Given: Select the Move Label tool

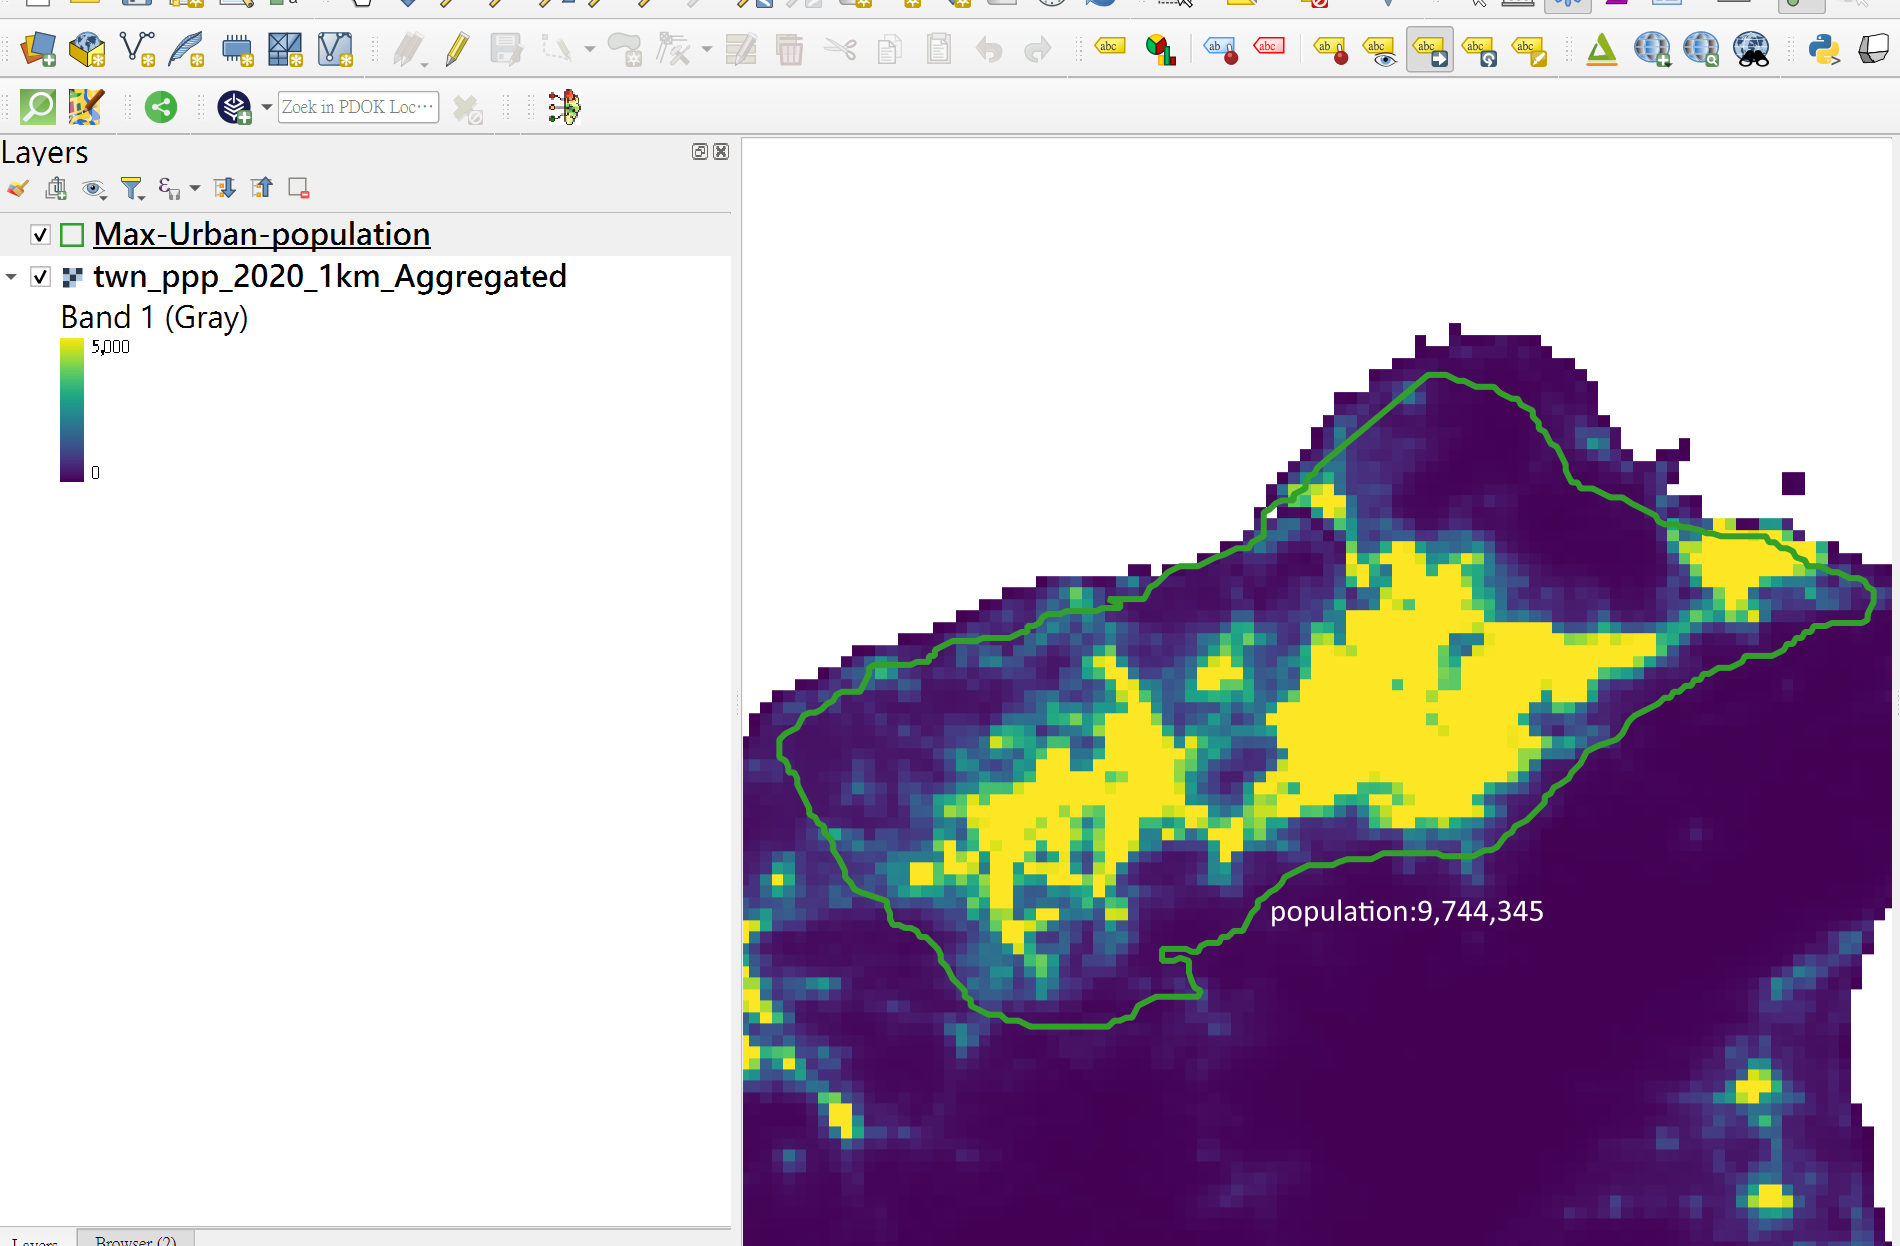Looking at the screenshot, I should pos(1429,49).
